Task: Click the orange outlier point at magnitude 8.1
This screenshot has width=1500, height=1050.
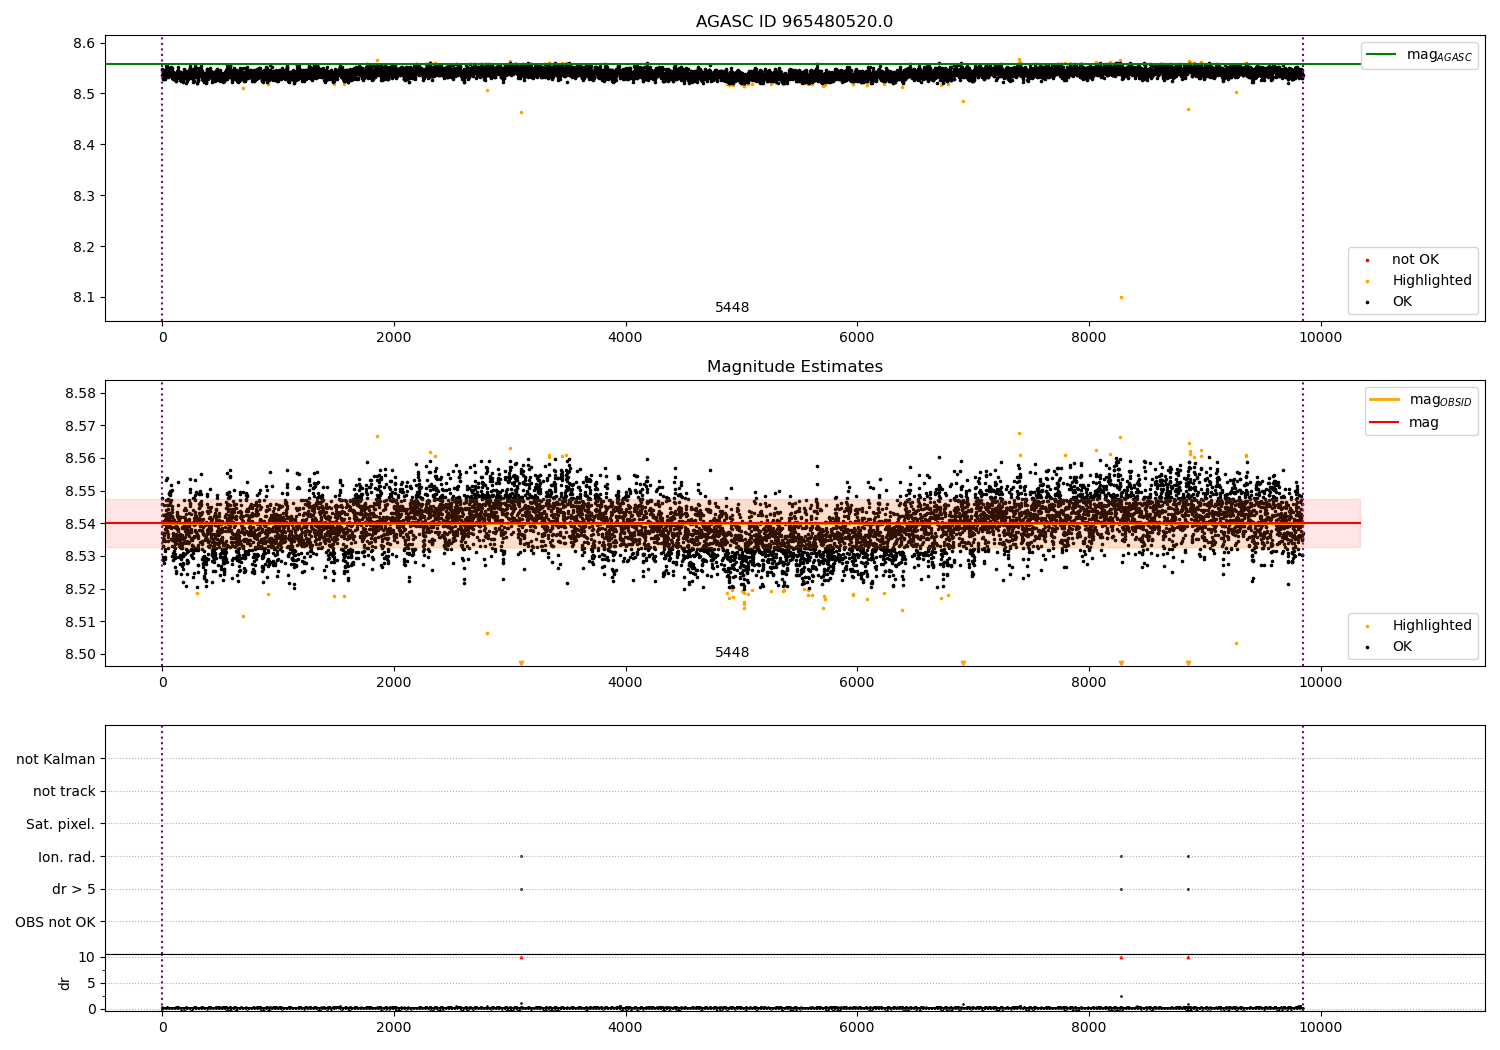Action: coord(1121,297)
